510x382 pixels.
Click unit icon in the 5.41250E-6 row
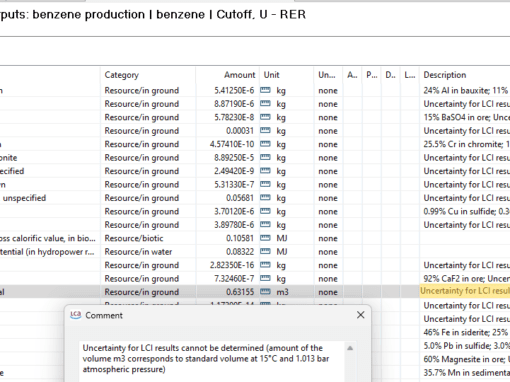(x=265, y=90)
